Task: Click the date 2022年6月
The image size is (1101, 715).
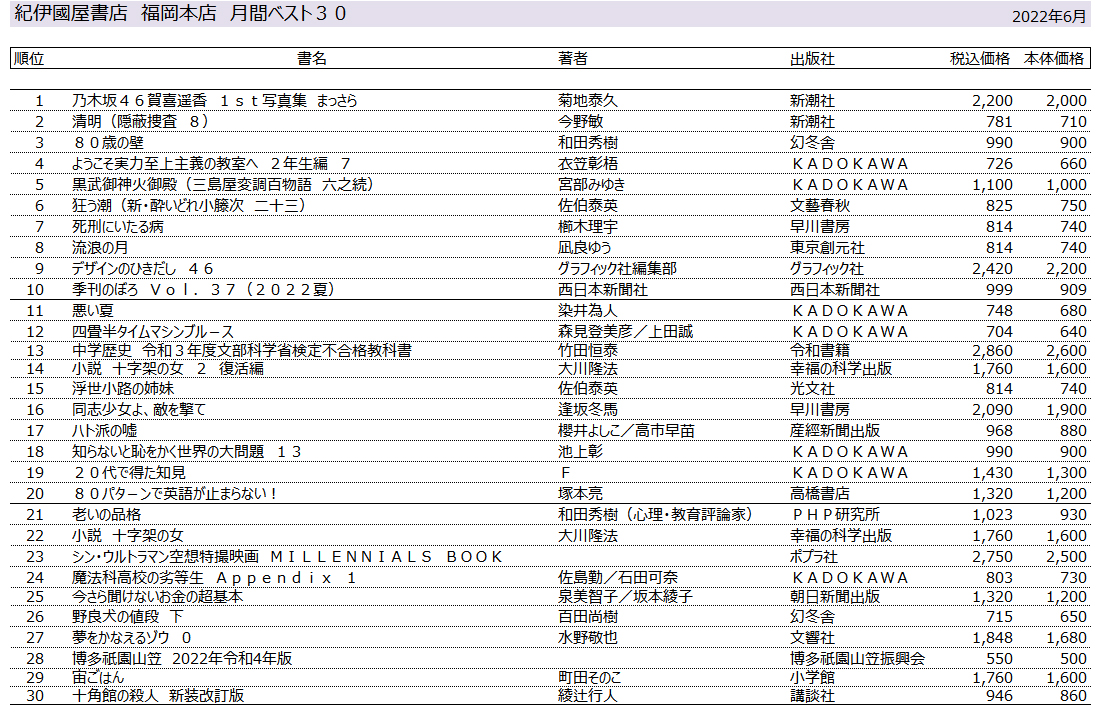Action: click(x=1048, y=16)
